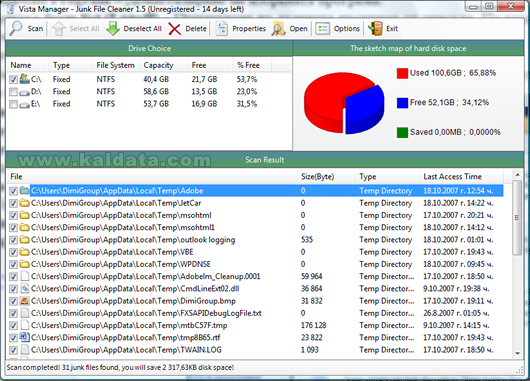Click the tmp8B65.rtf Word document icon

(24, 337)
